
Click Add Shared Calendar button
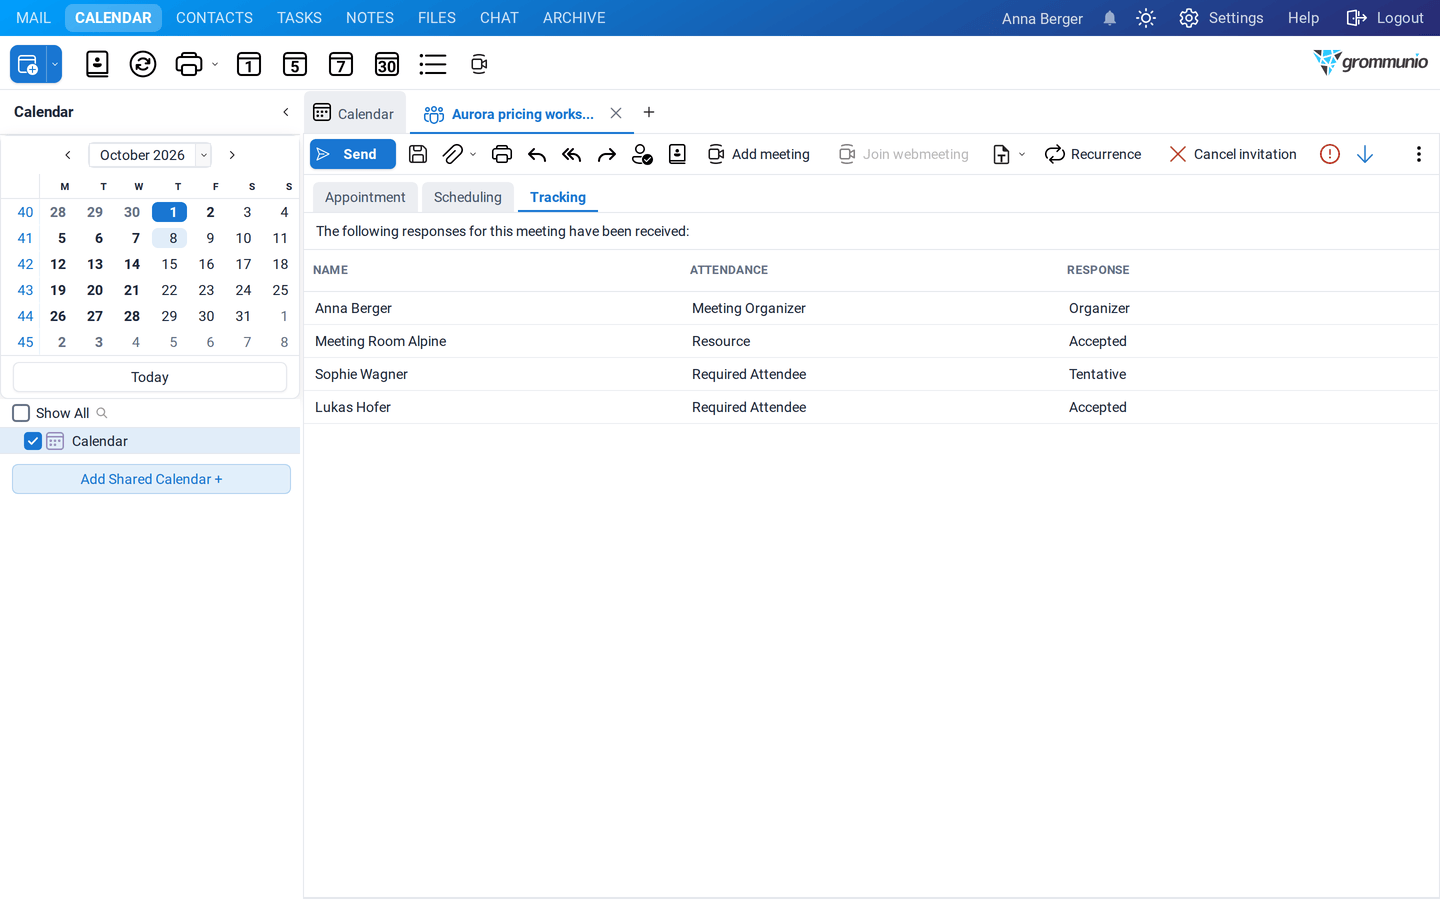coord(151,479)
